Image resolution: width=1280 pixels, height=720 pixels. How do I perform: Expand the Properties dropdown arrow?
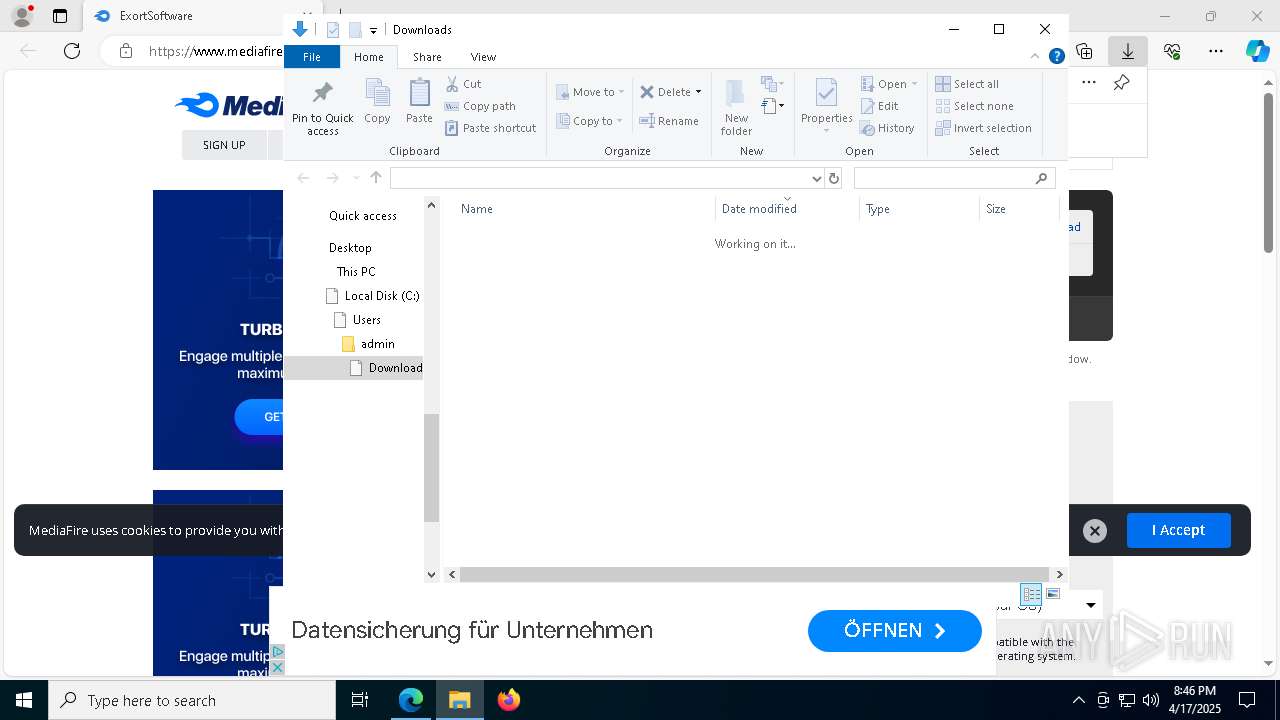point(826,131)
